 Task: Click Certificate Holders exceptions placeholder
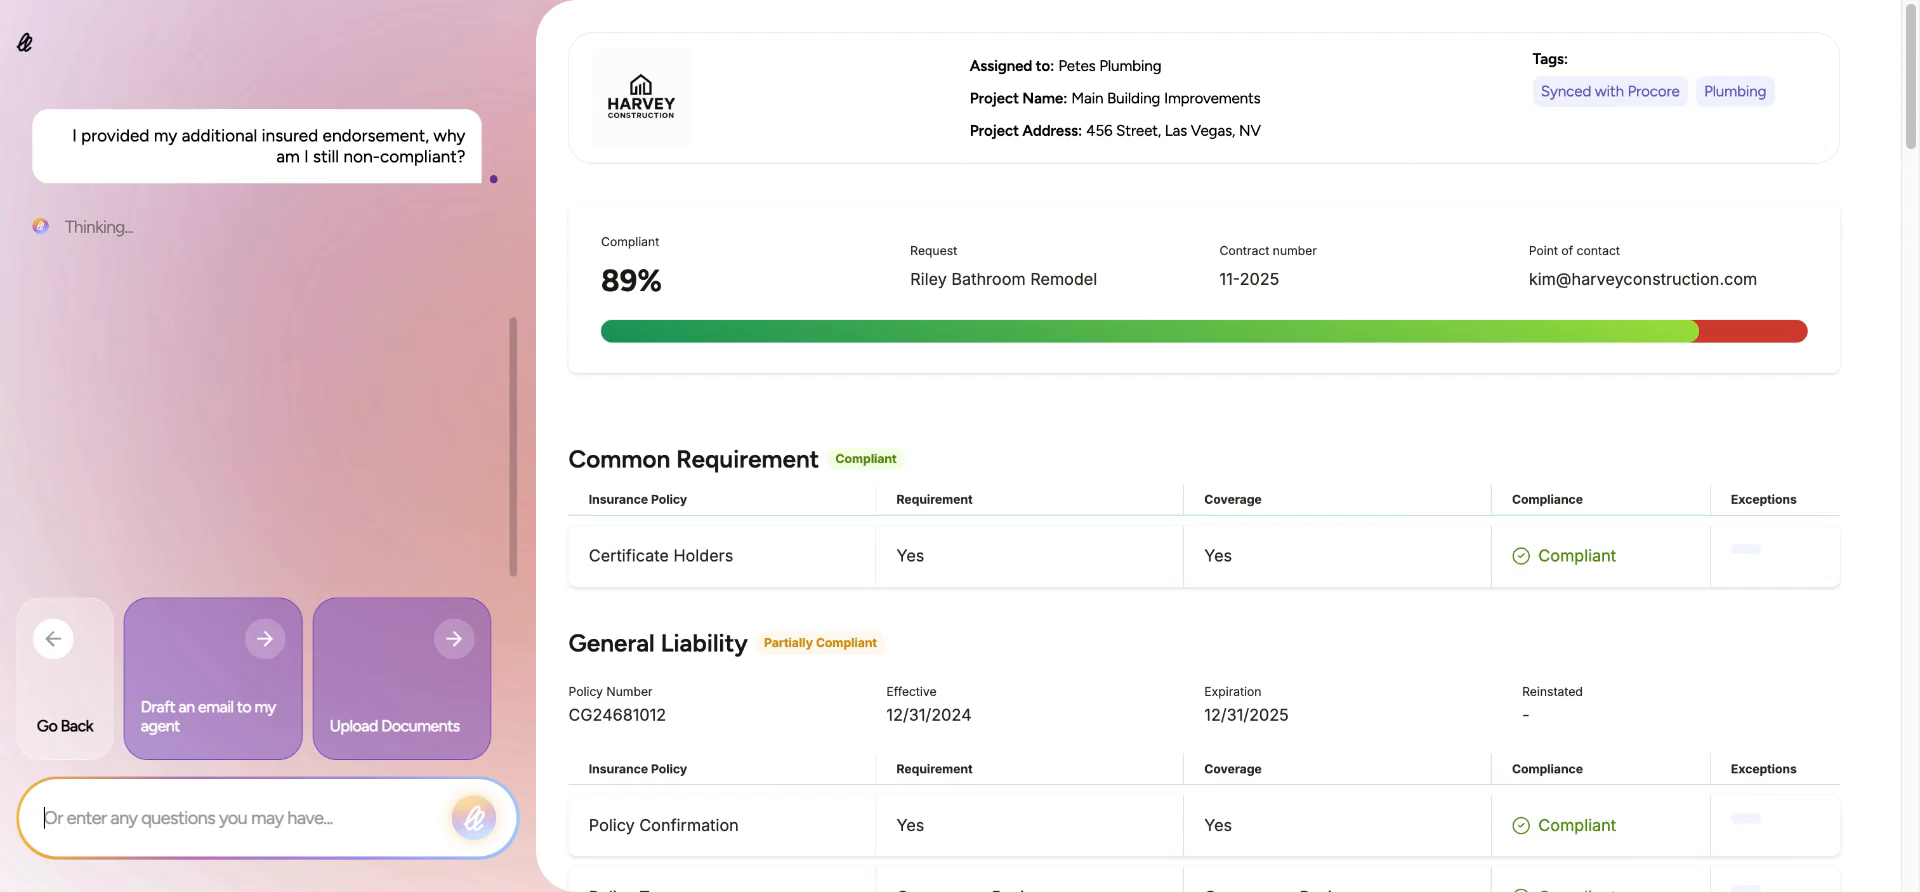(1745, 550)
